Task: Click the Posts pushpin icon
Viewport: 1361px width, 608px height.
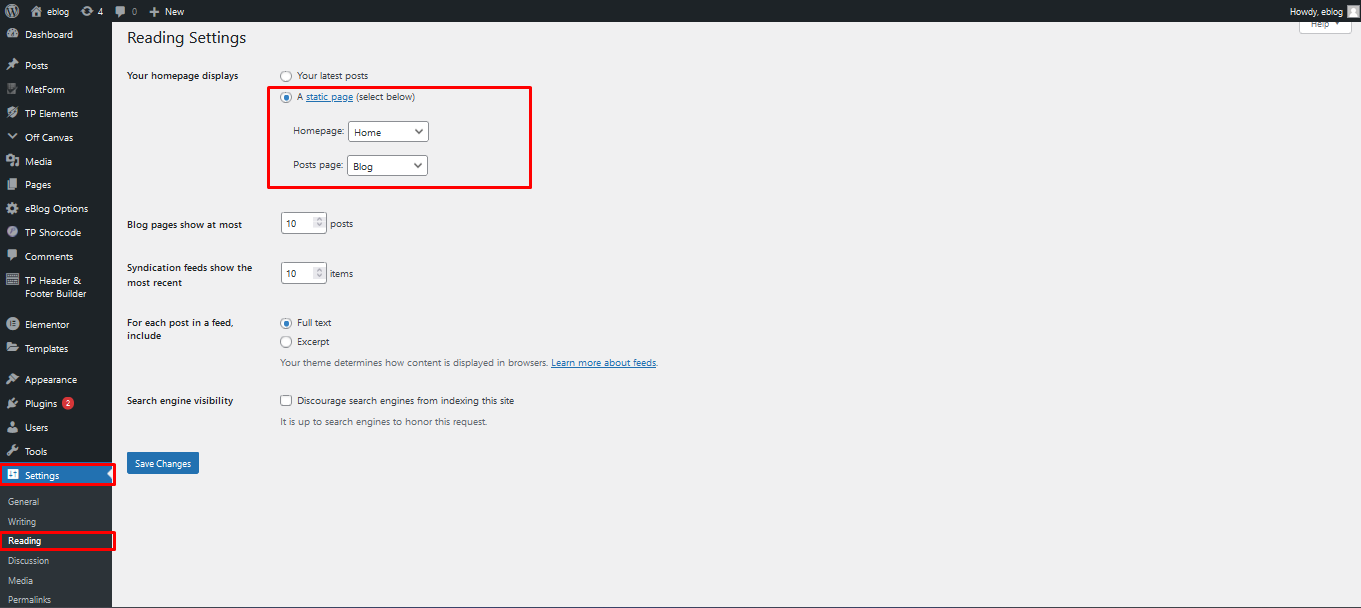Action: (13, 65)
